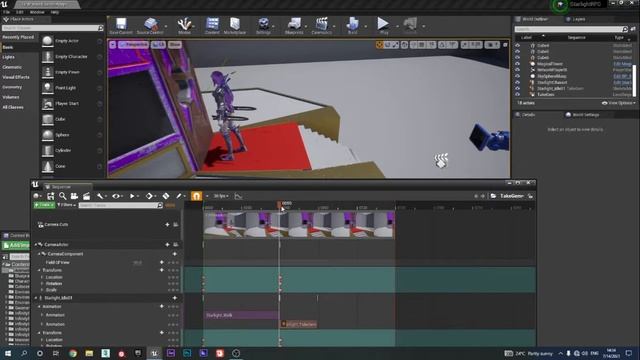Open the Marketplace toolbar icon
The image size is (640, 360).
(x=235, y=25)
